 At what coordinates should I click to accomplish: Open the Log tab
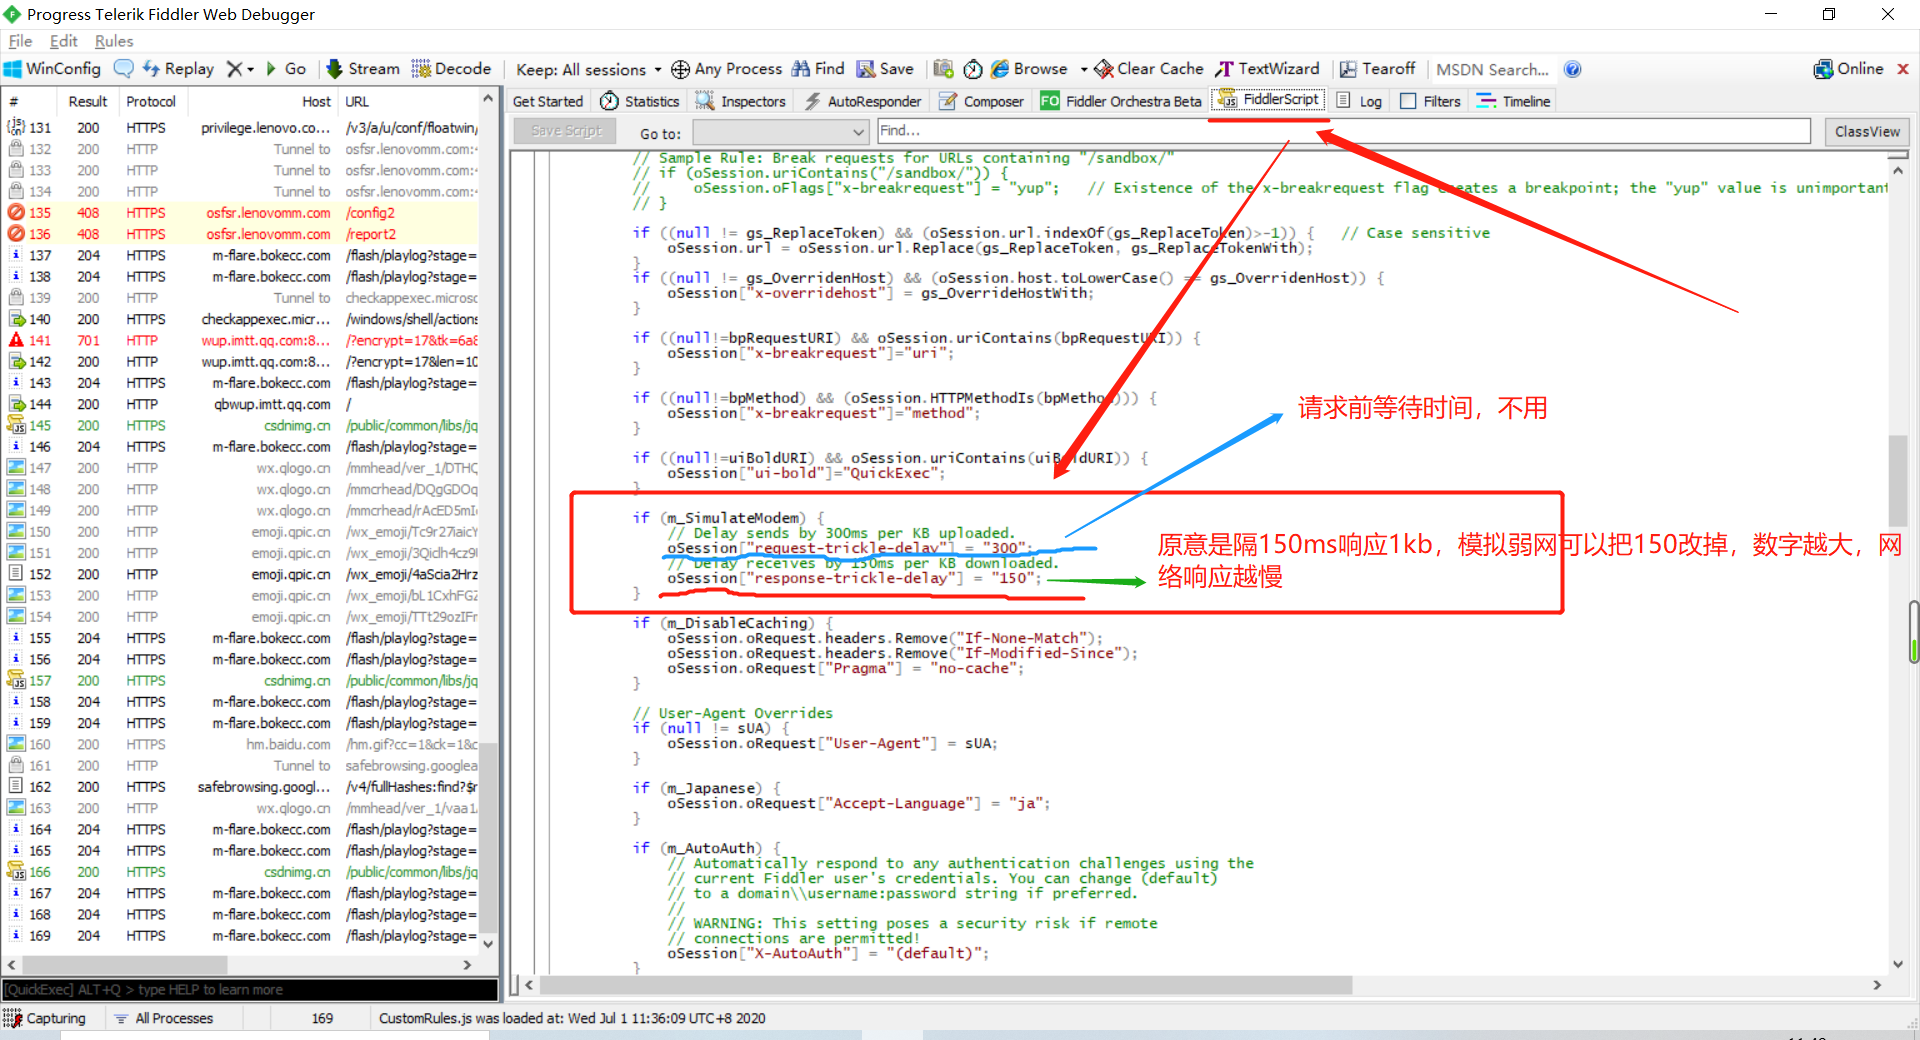coord(1359,101)
